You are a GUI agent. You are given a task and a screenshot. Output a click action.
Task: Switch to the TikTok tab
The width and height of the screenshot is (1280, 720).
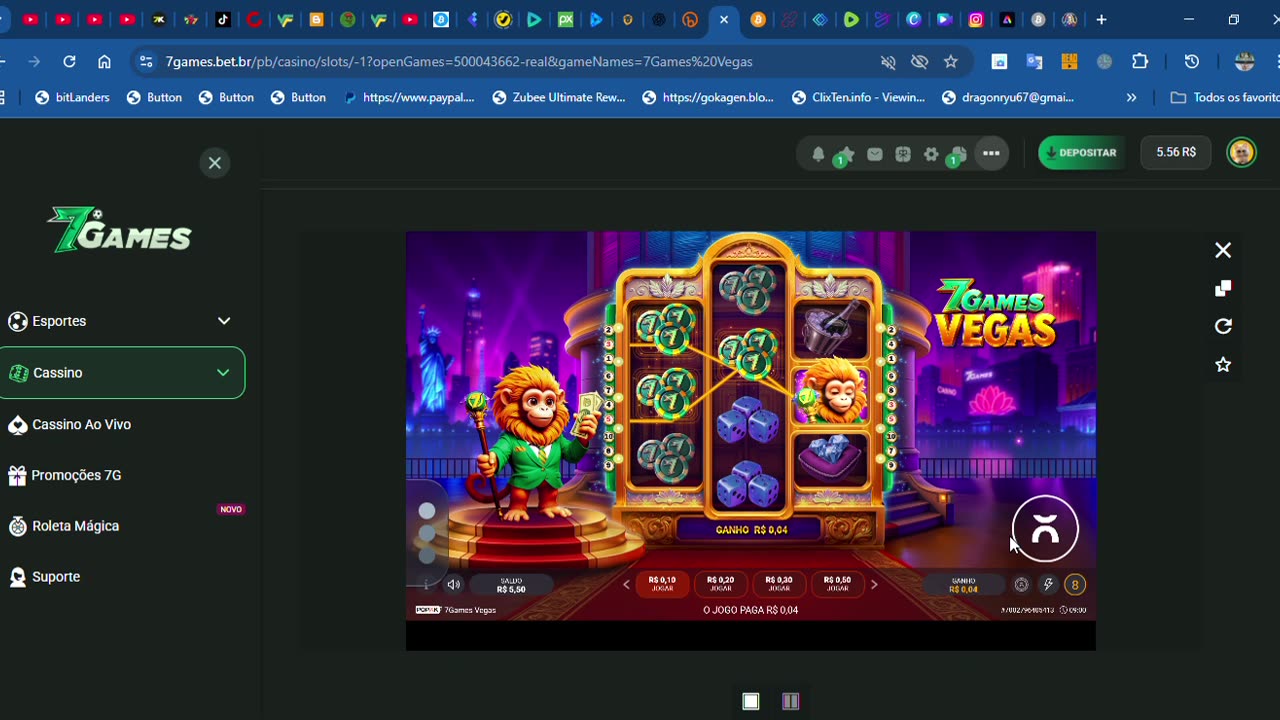tap(222, 20)
